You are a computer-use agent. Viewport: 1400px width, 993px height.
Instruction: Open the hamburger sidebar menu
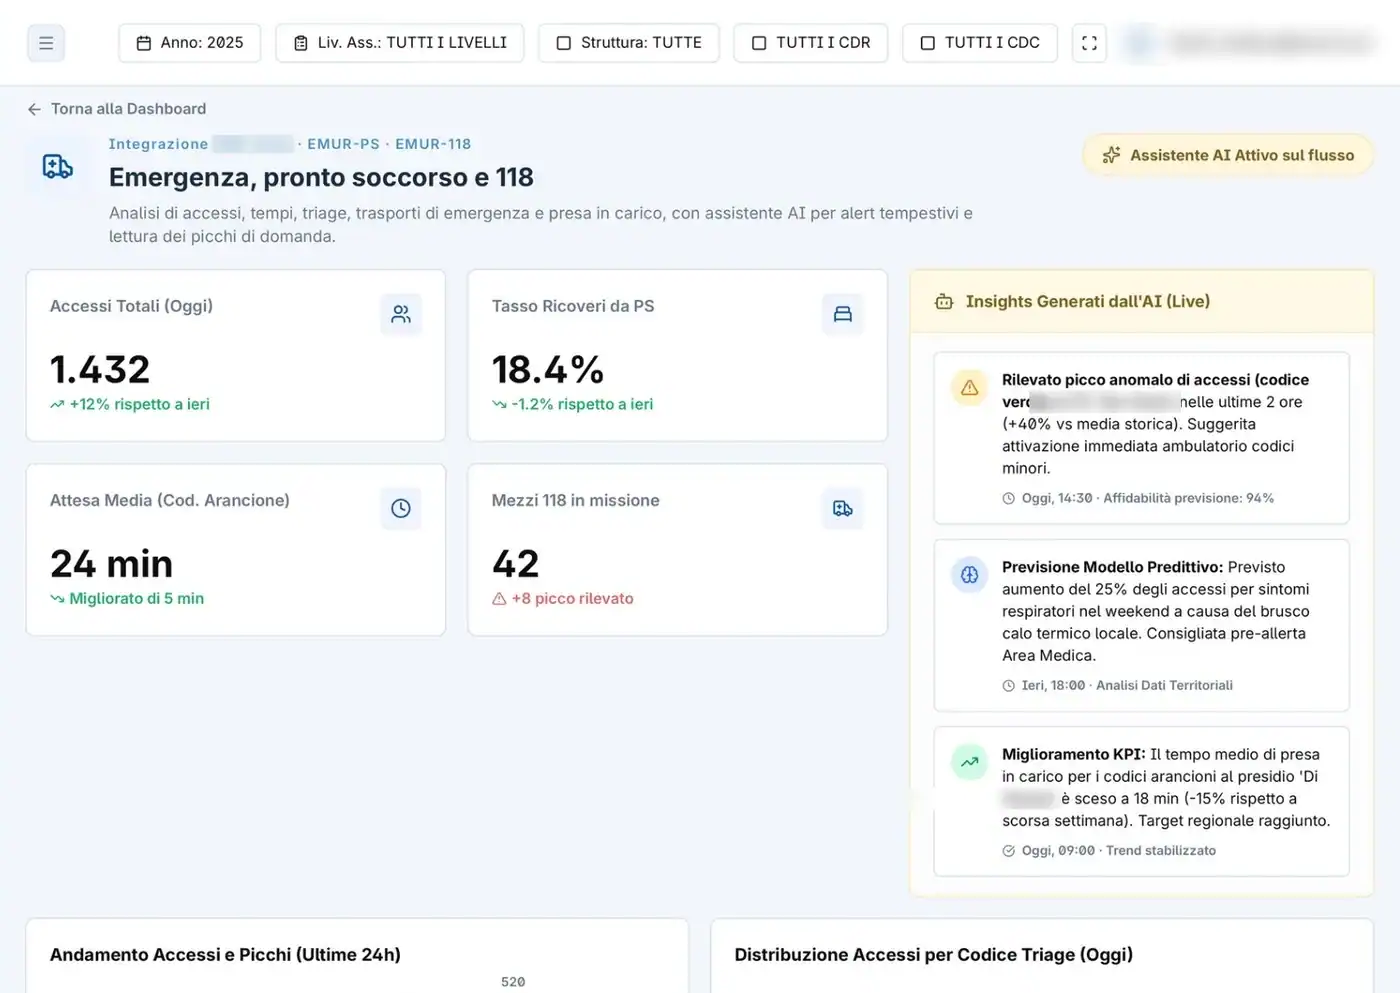pyautogui.click(x=46, y=43)
